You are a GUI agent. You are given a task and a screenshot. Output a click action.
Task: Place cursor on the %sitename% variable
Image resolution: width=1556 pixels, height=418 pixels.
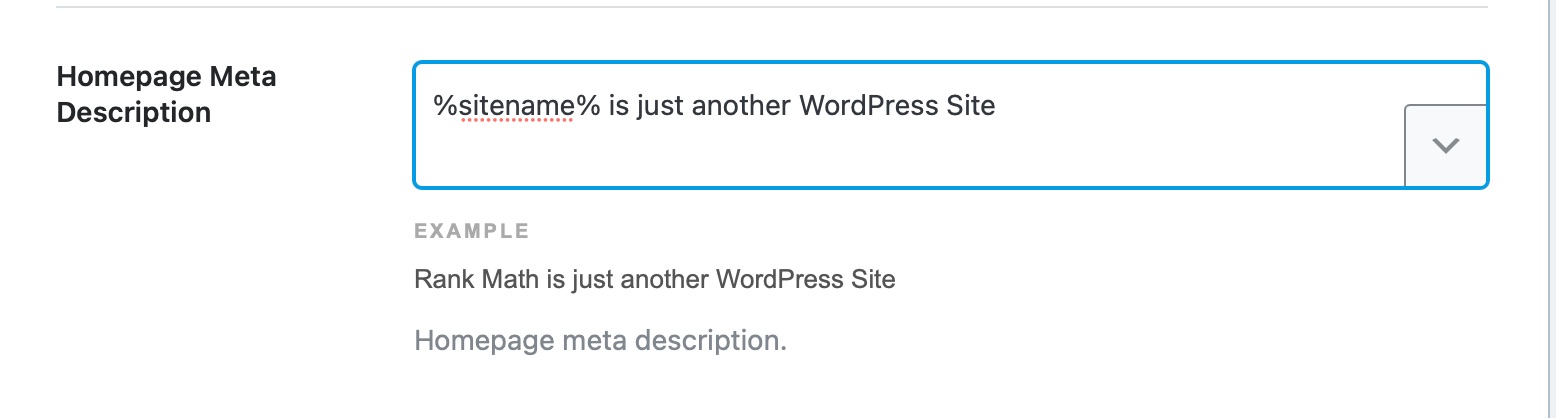tap(516, 105)
